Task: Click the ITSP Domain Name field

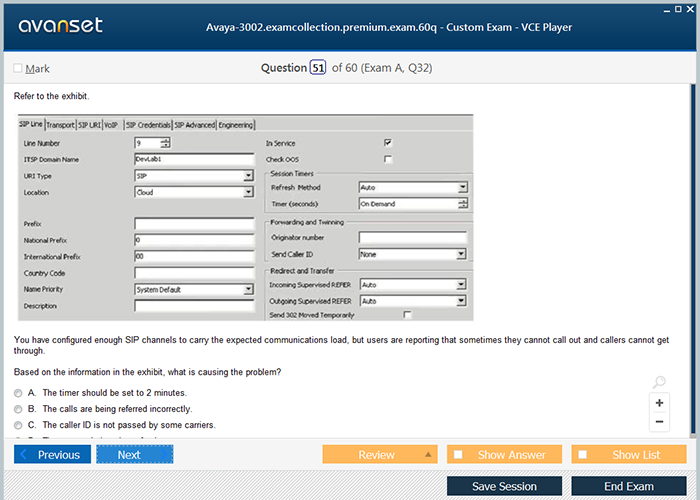Action: (194, 159)
